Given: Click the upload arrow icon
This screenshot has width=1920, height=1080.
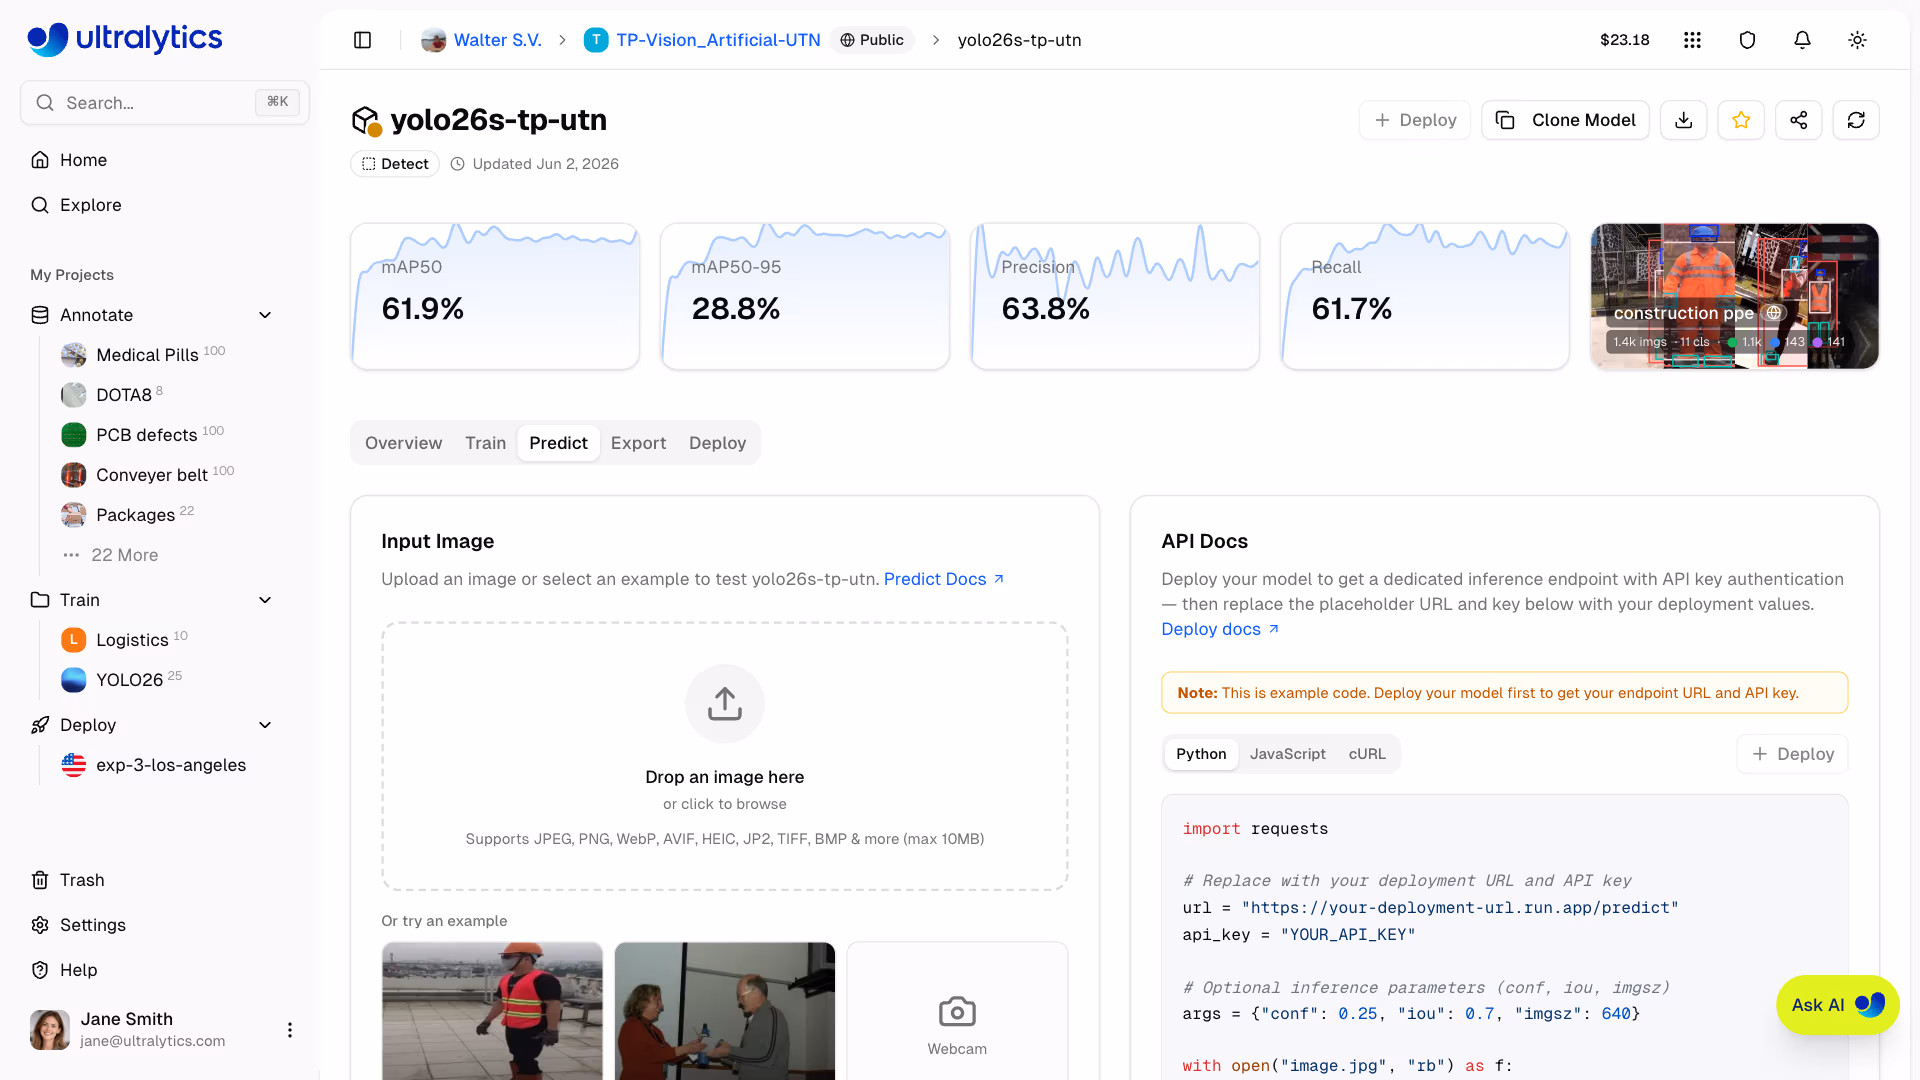Looking at the screenshot, I should pyautogui.click(x=725, y=704).
